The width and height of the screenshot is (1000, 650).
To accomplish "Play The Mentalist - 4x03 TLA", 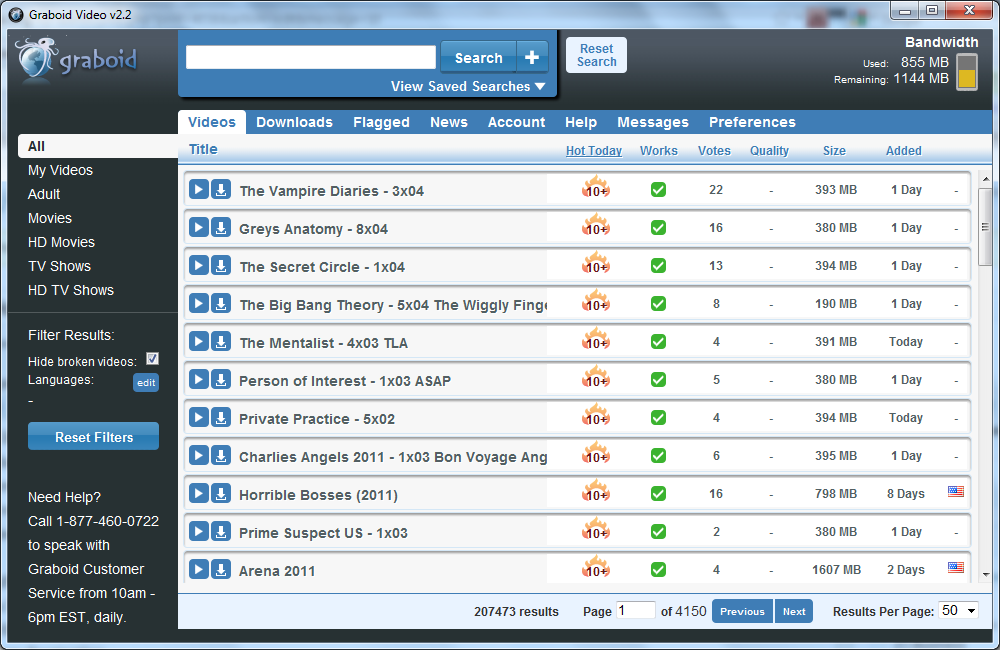I will coord(199,342).
